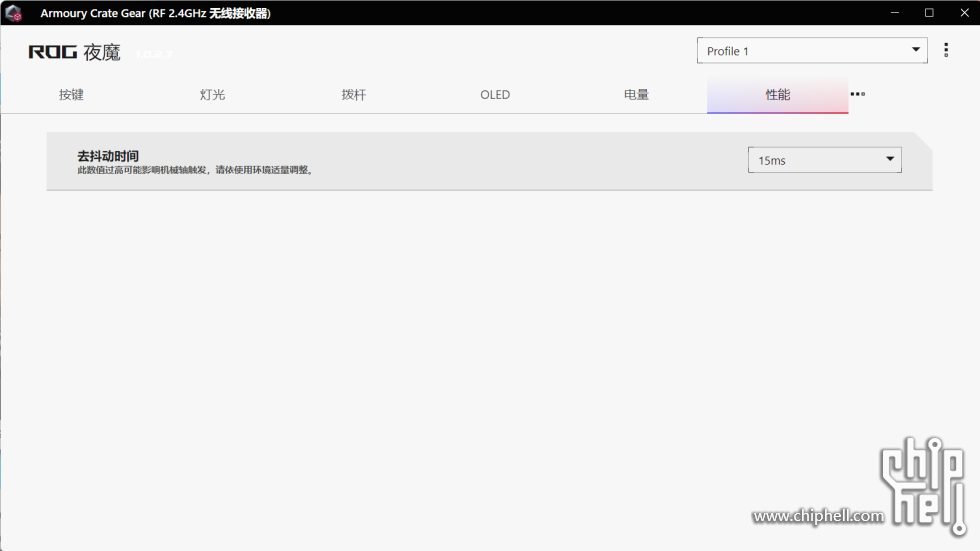This screenshot has height=551, width=980.
Task: Open the 按键 tab
Action: click(71, 95)
